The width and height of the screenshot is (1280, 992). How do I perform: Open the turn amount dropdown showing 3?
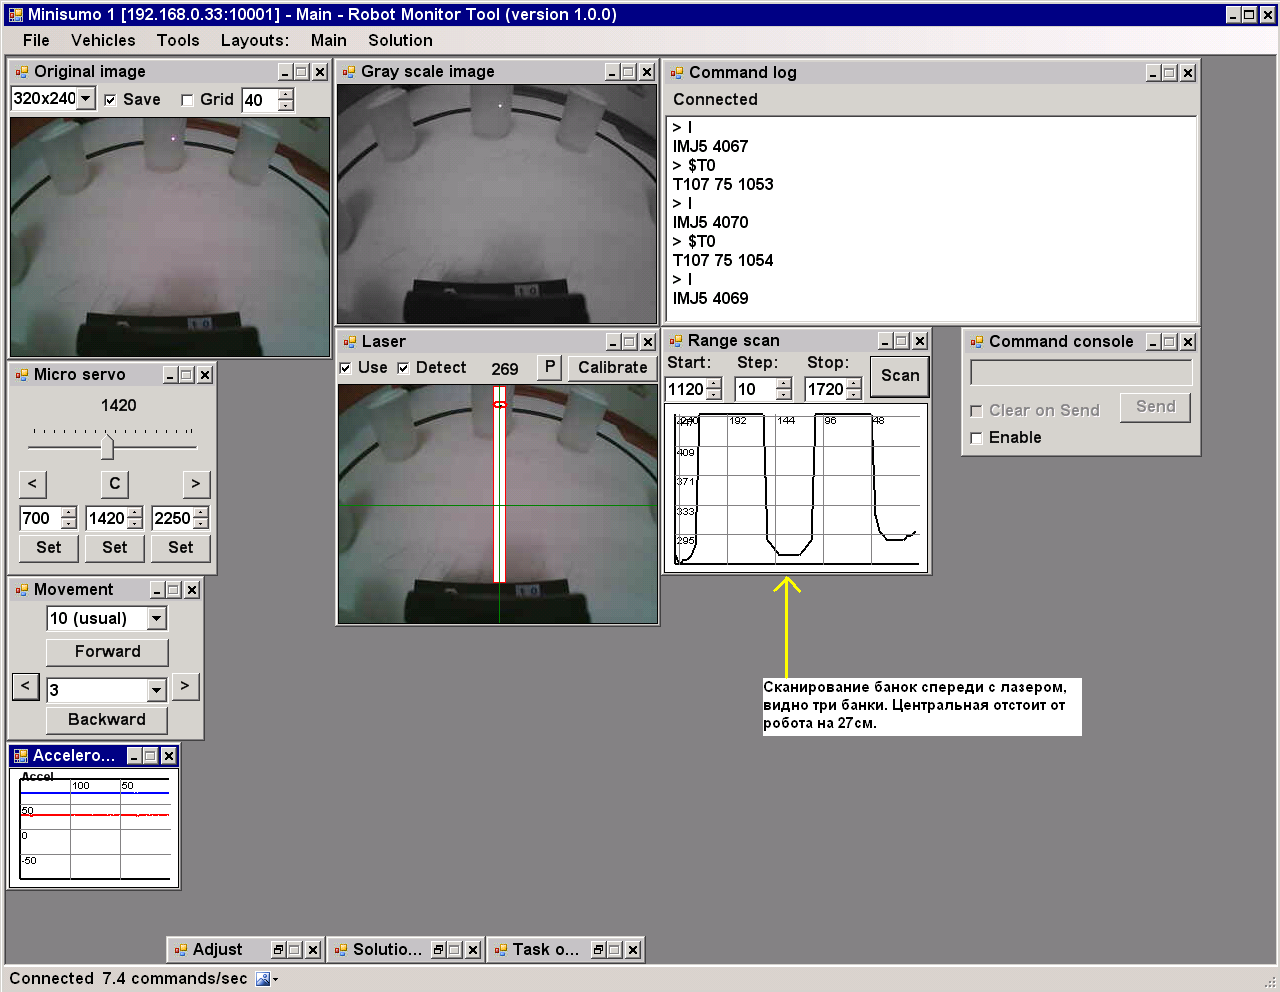point(157,690)
